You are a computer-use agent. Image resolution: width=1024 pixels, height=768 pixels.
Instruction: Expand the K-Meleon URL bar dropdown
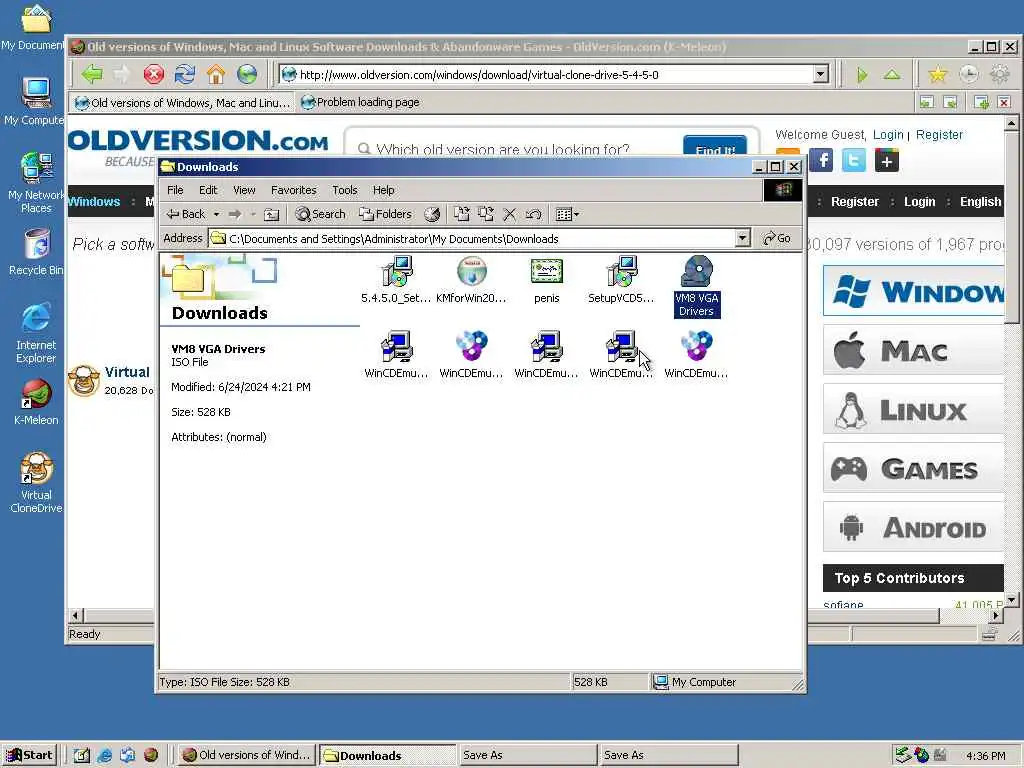(x=821, y=74)
